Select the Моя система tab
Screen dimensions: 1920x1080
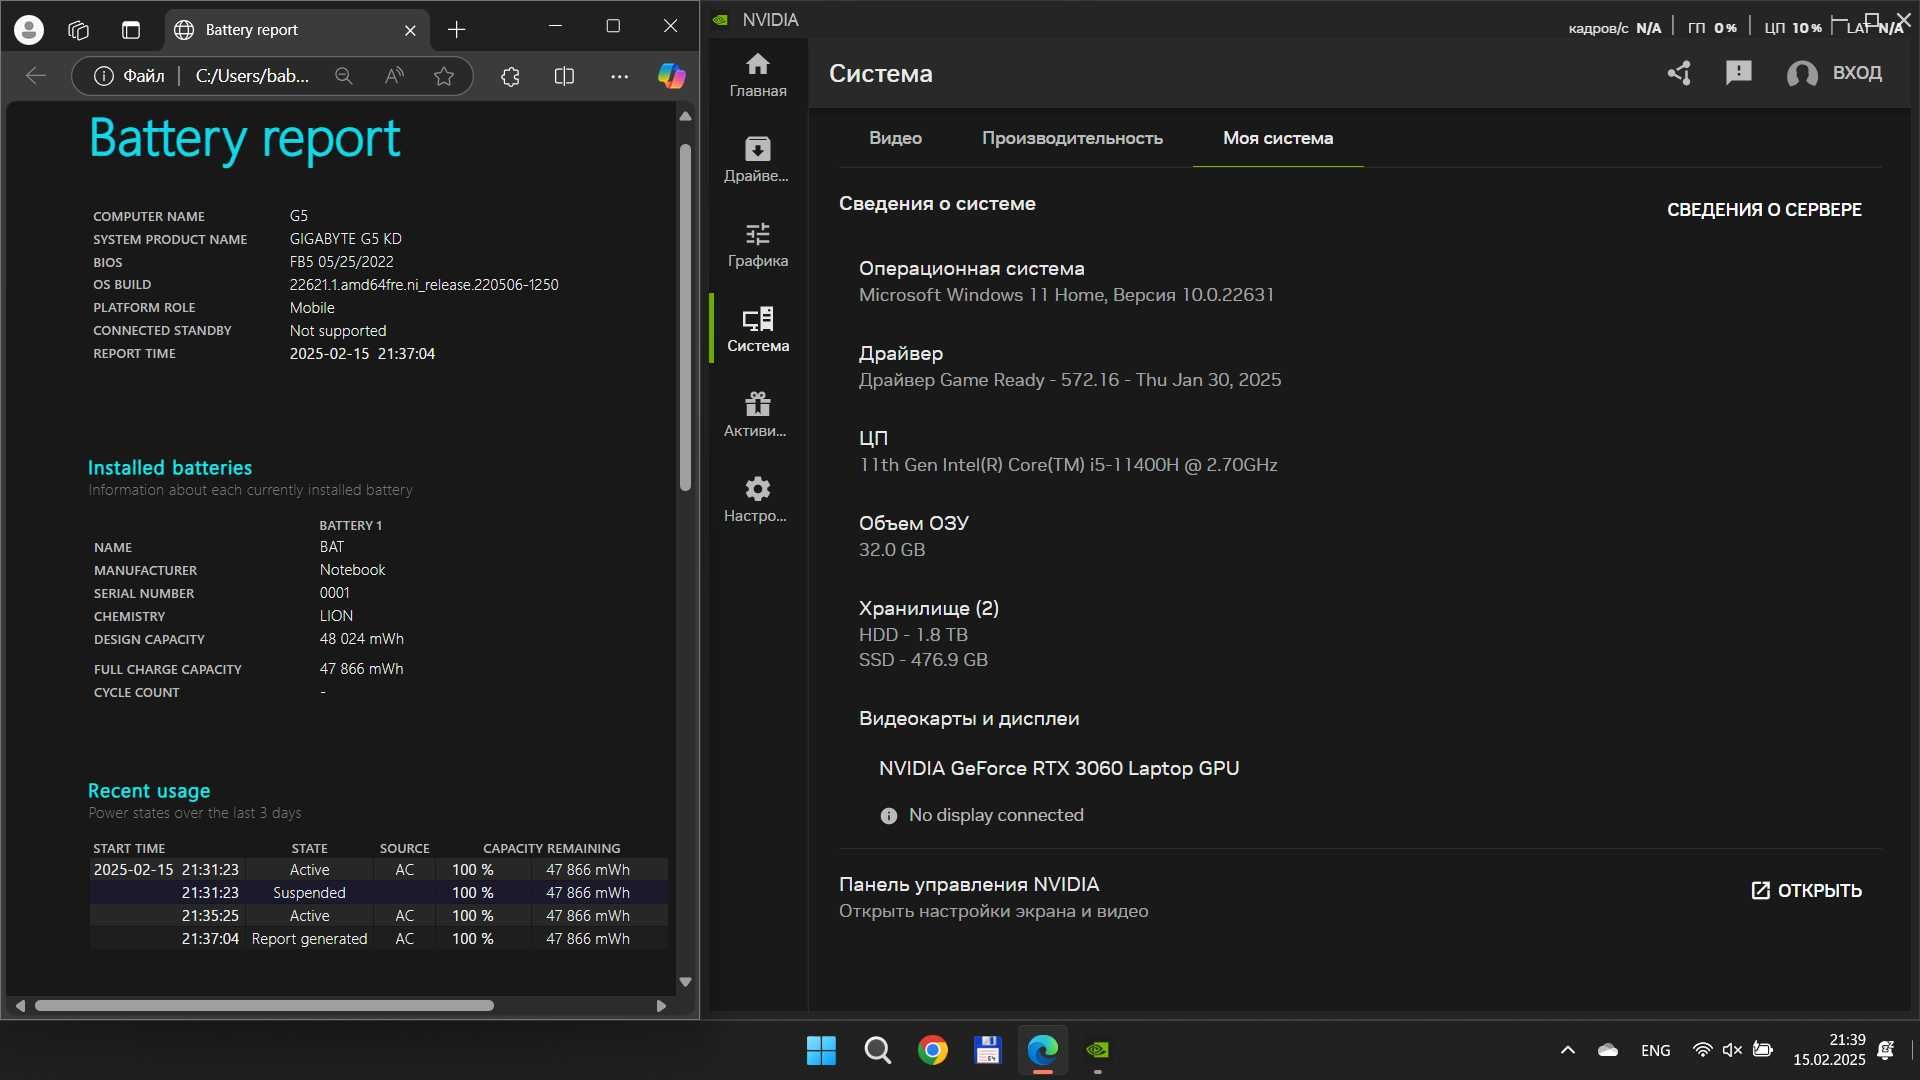coord(1278,138)
